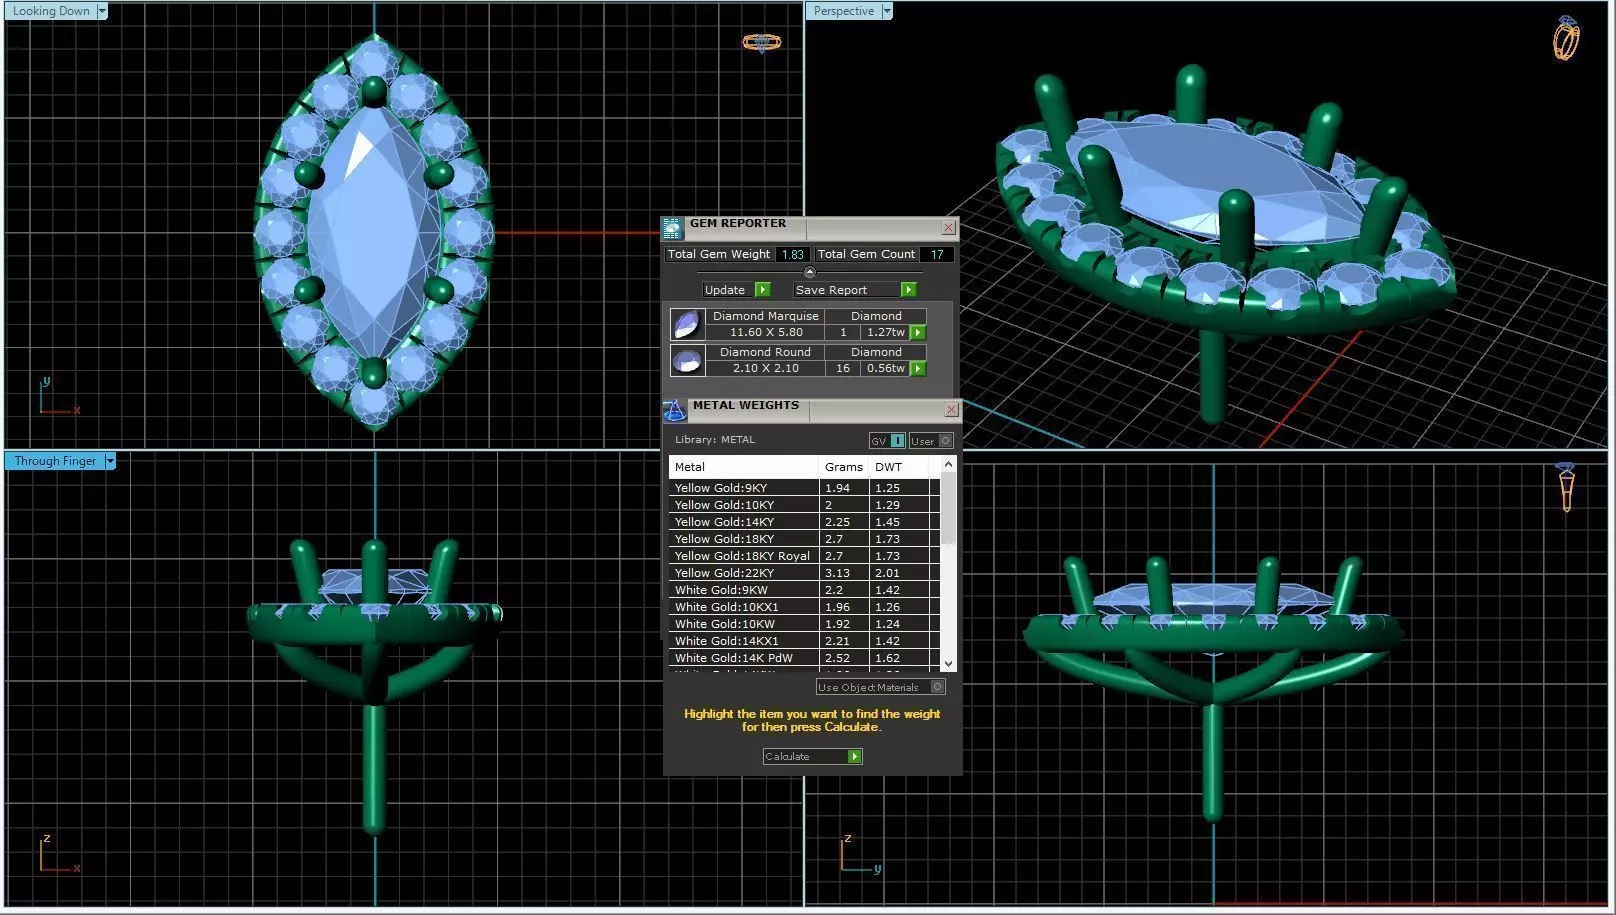Open the Looking Down viewport dropdown
Image resolution: width=1616 pixels, height=915 pixels.
click(101, 11)
